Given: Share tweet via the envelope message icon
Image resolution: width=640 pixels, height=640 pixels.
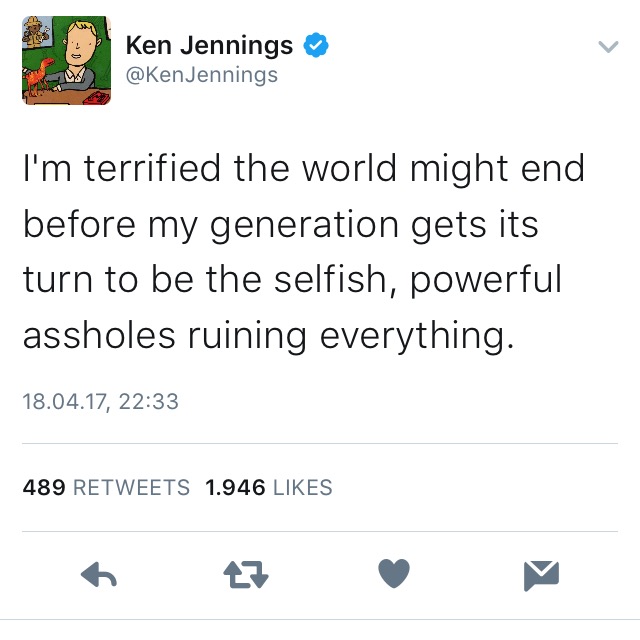Looking at the screenshot, I should coord(541,575).
